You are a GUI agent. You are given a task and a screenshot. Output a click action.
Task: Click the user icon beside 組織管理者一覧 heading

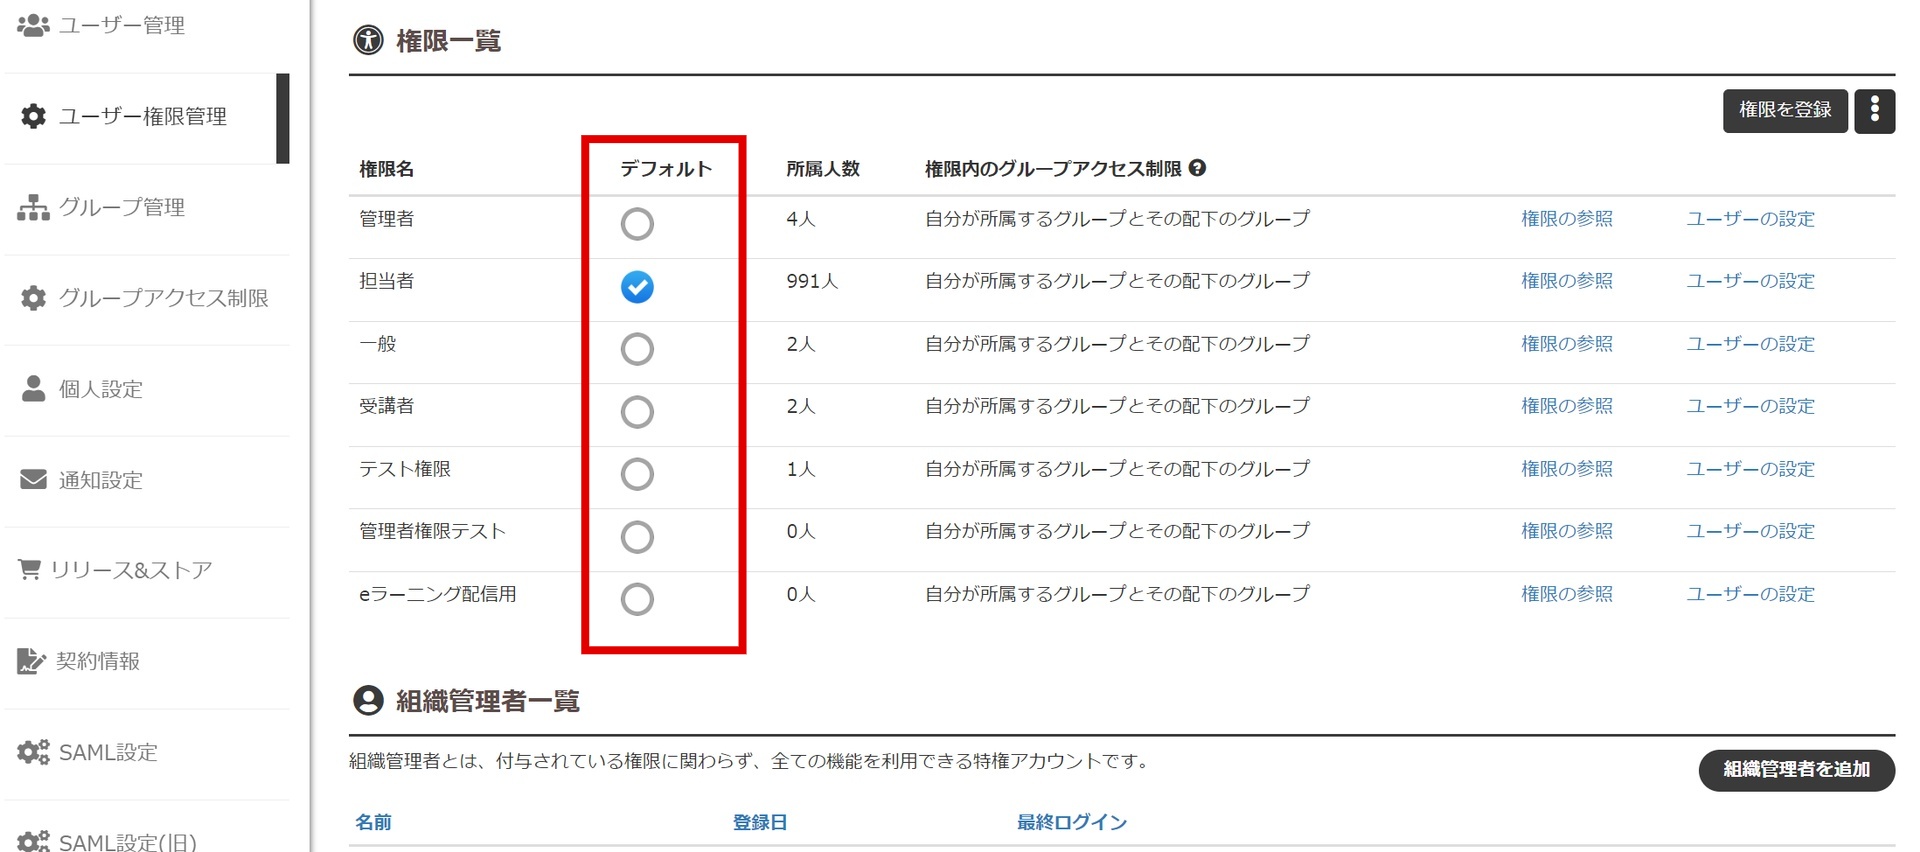tap(368, 700)
